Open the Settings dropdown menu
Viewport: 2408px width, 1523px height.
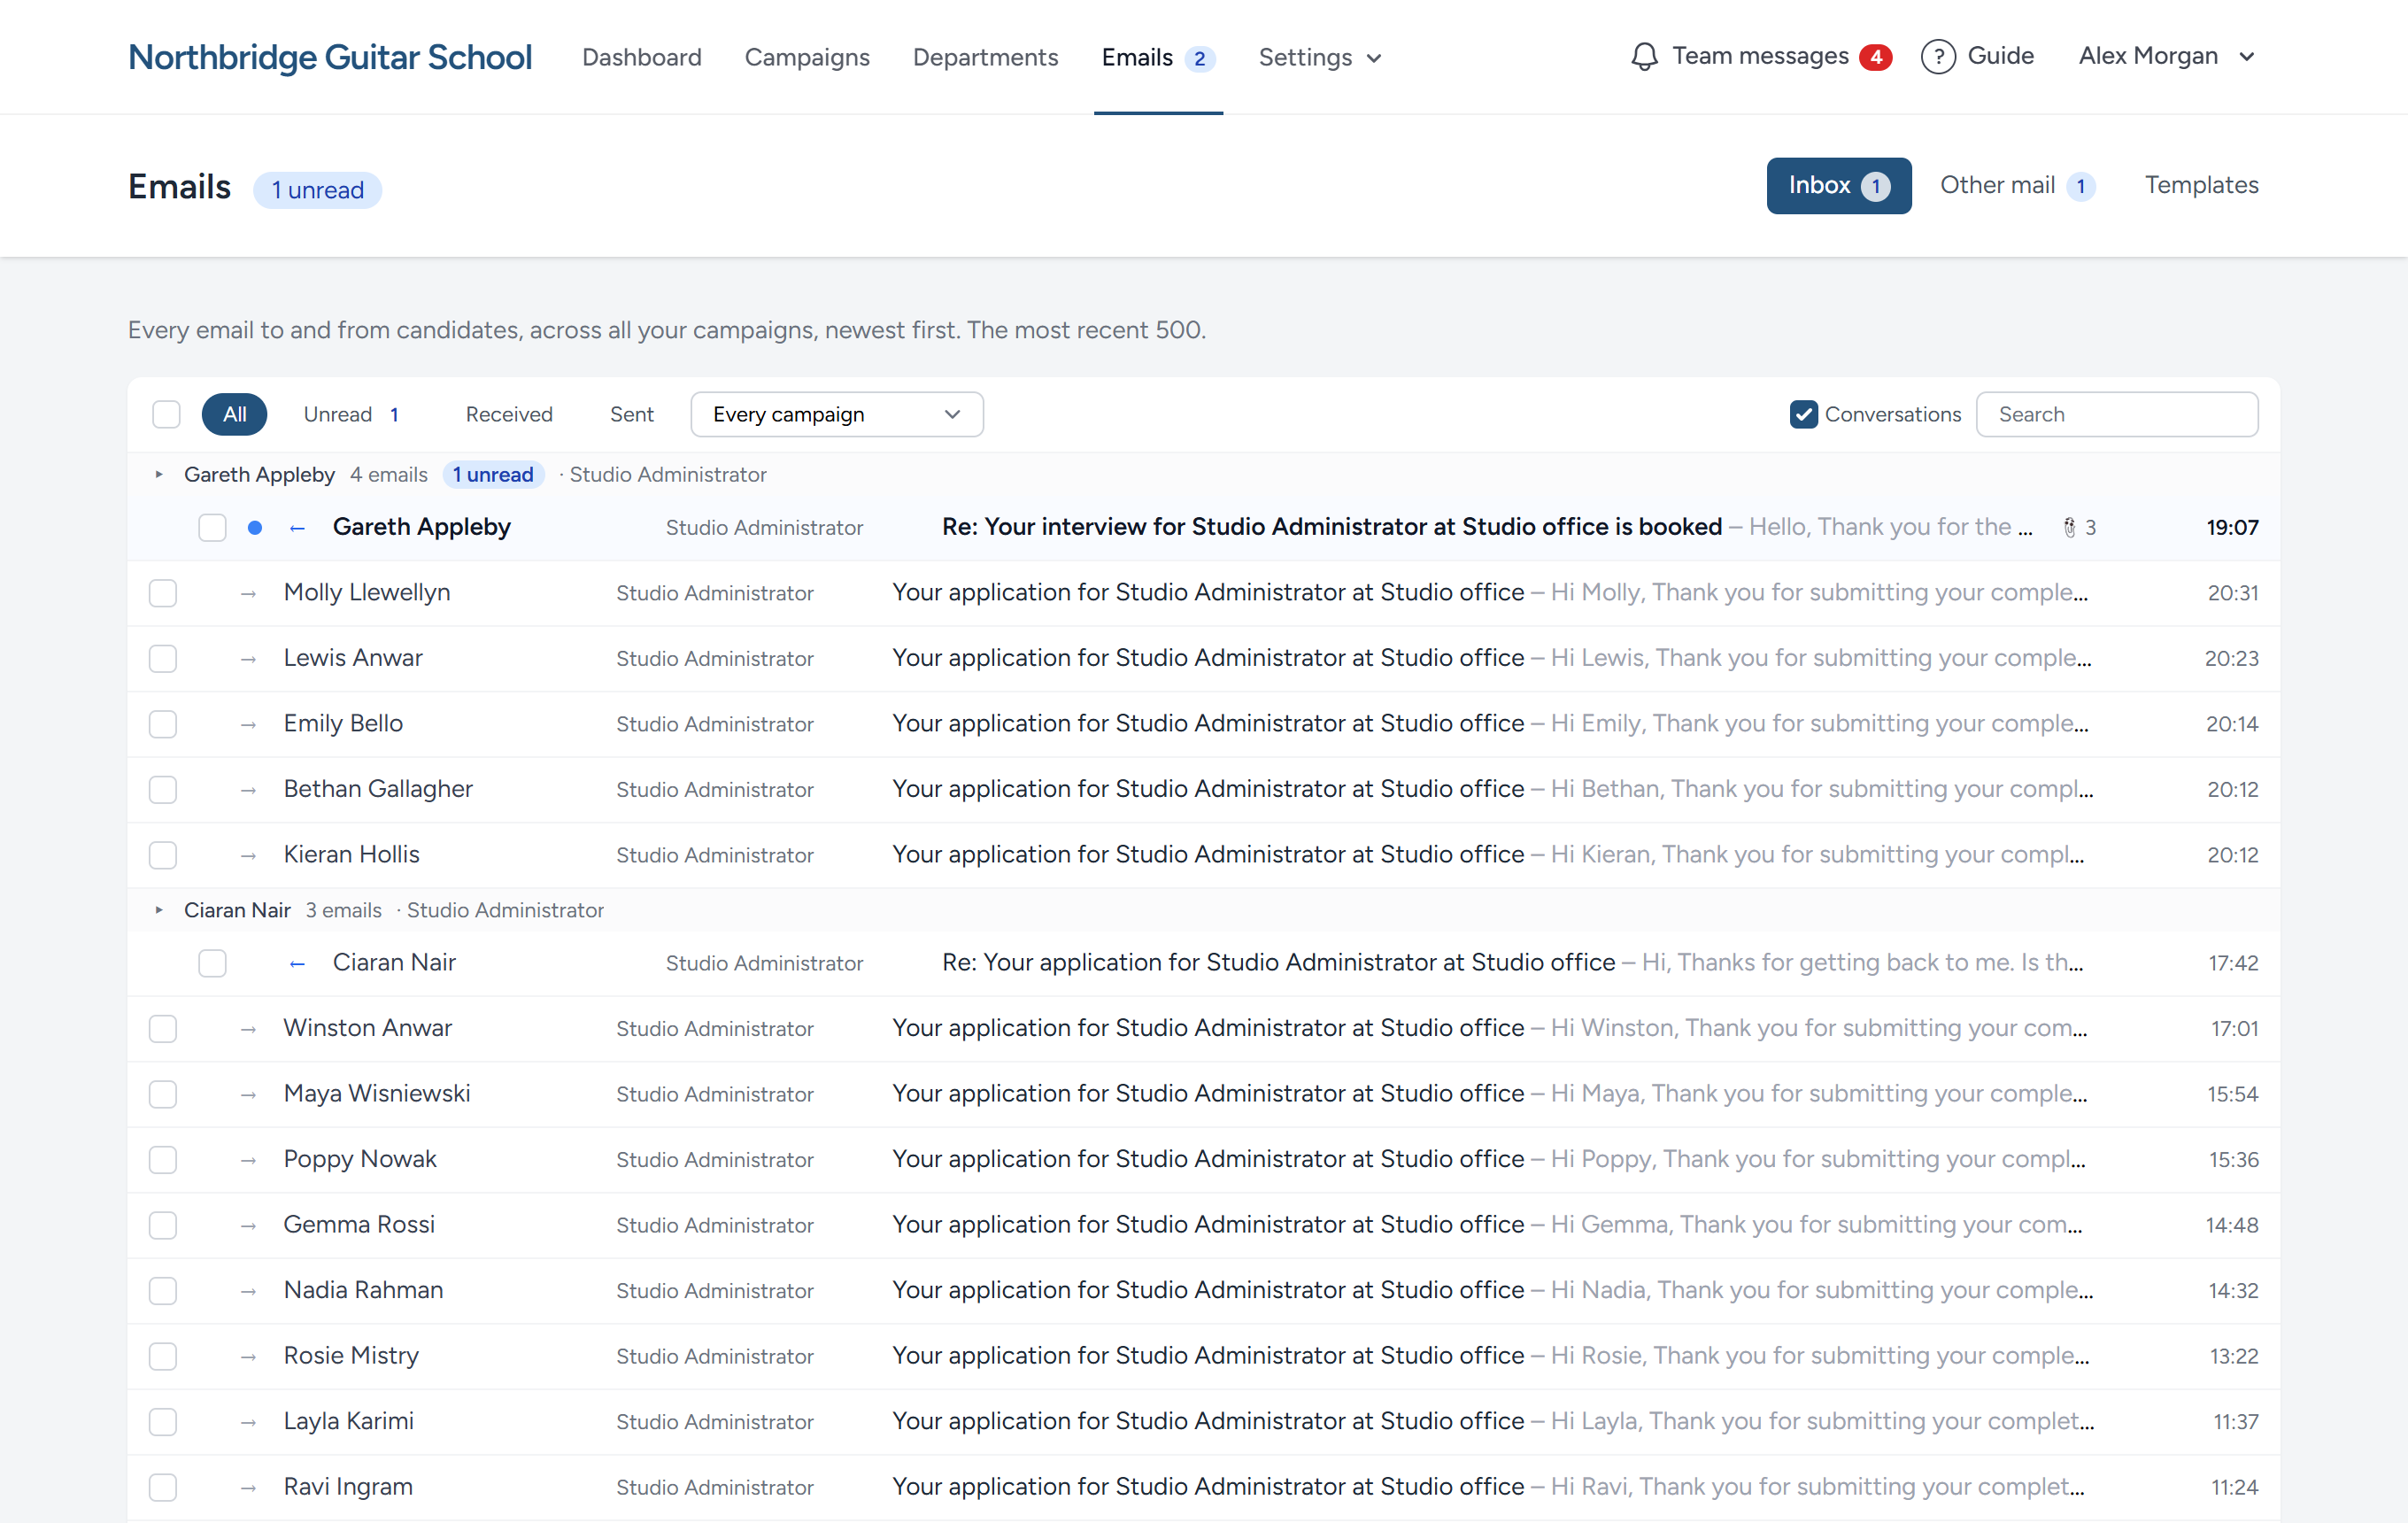pyautogui.click(x=1320, y=57)
